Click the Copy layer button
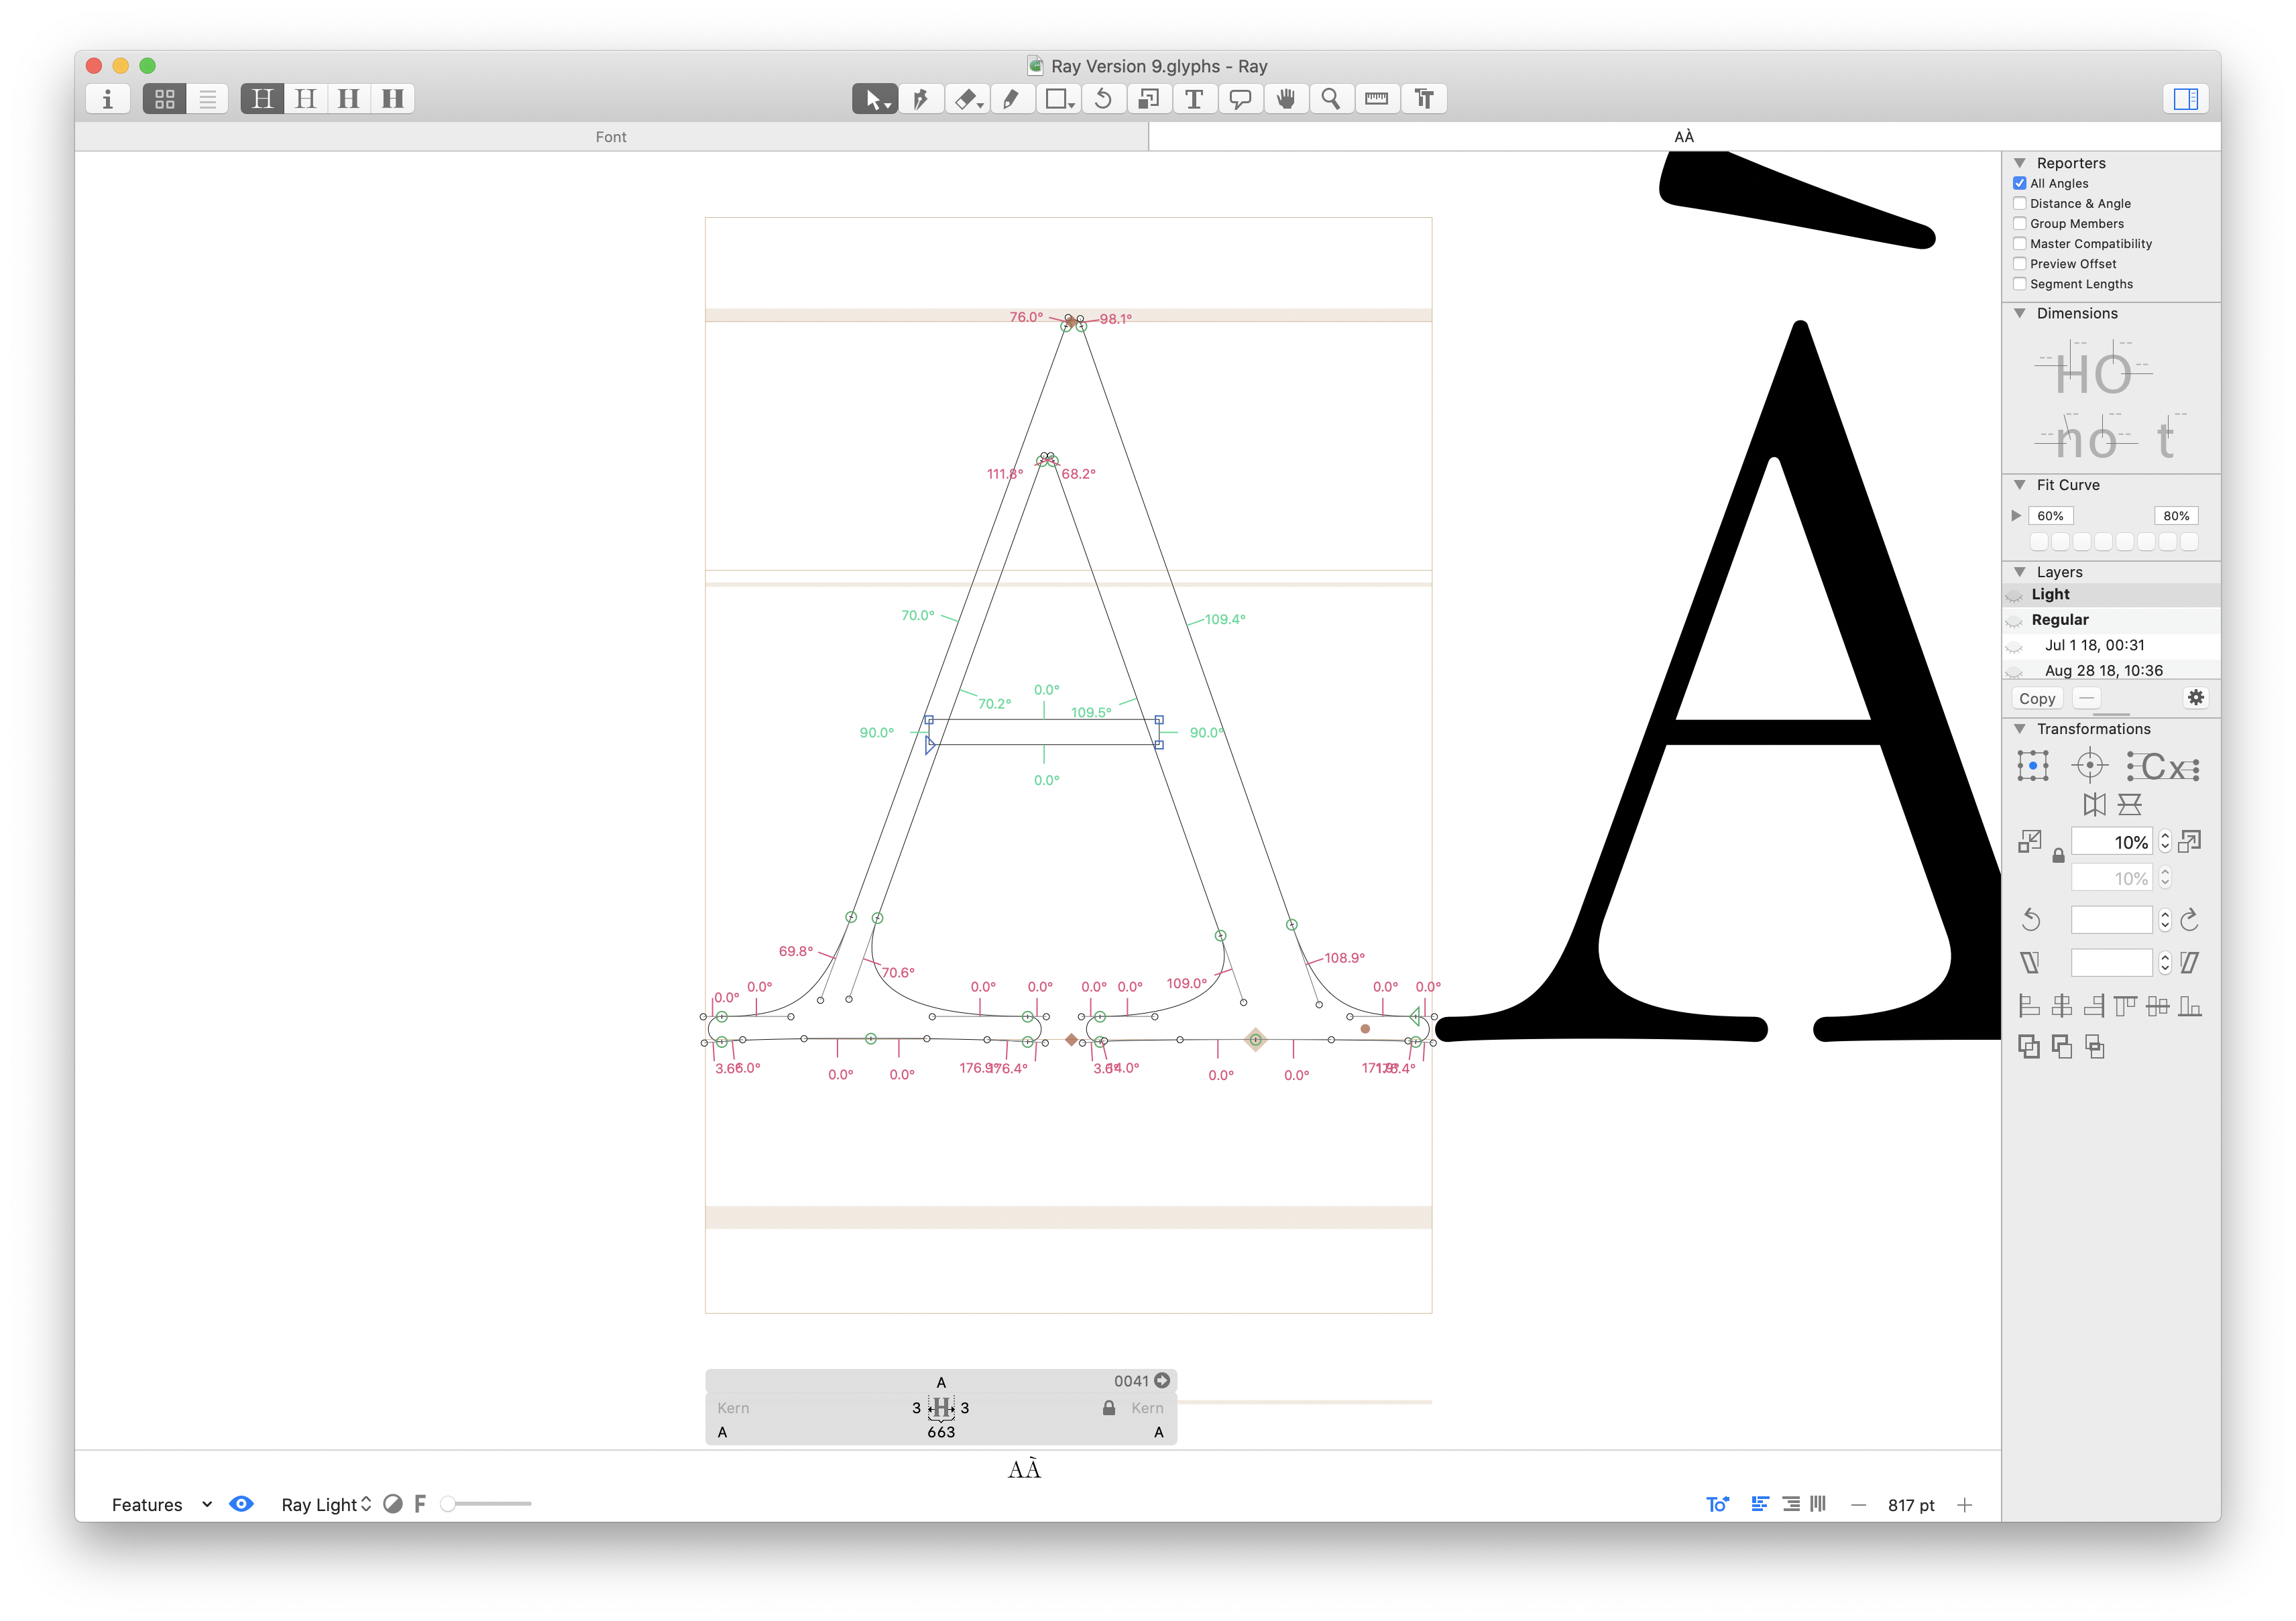The image size is (2296, 1621). click(x=2037, y=698)
